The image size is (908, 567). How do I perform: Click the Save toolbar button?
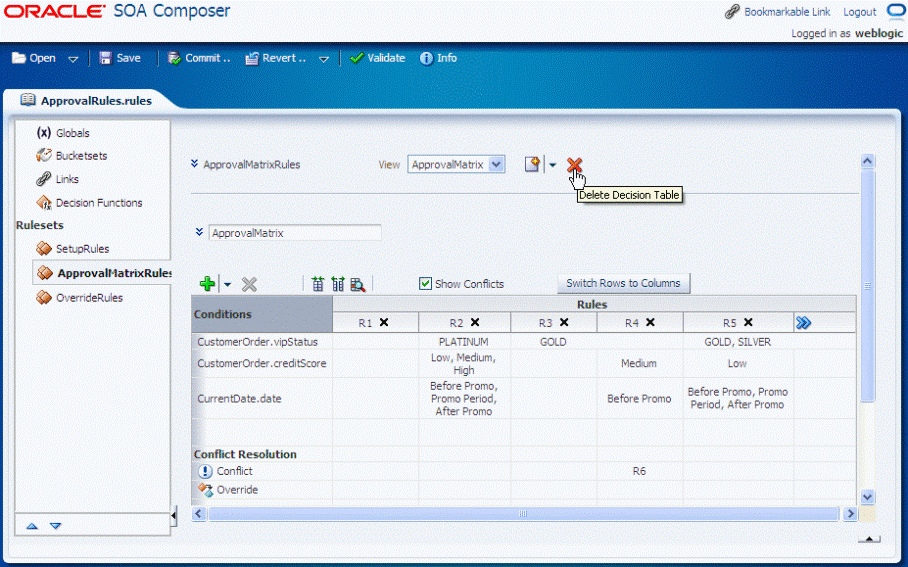[120, 58]
